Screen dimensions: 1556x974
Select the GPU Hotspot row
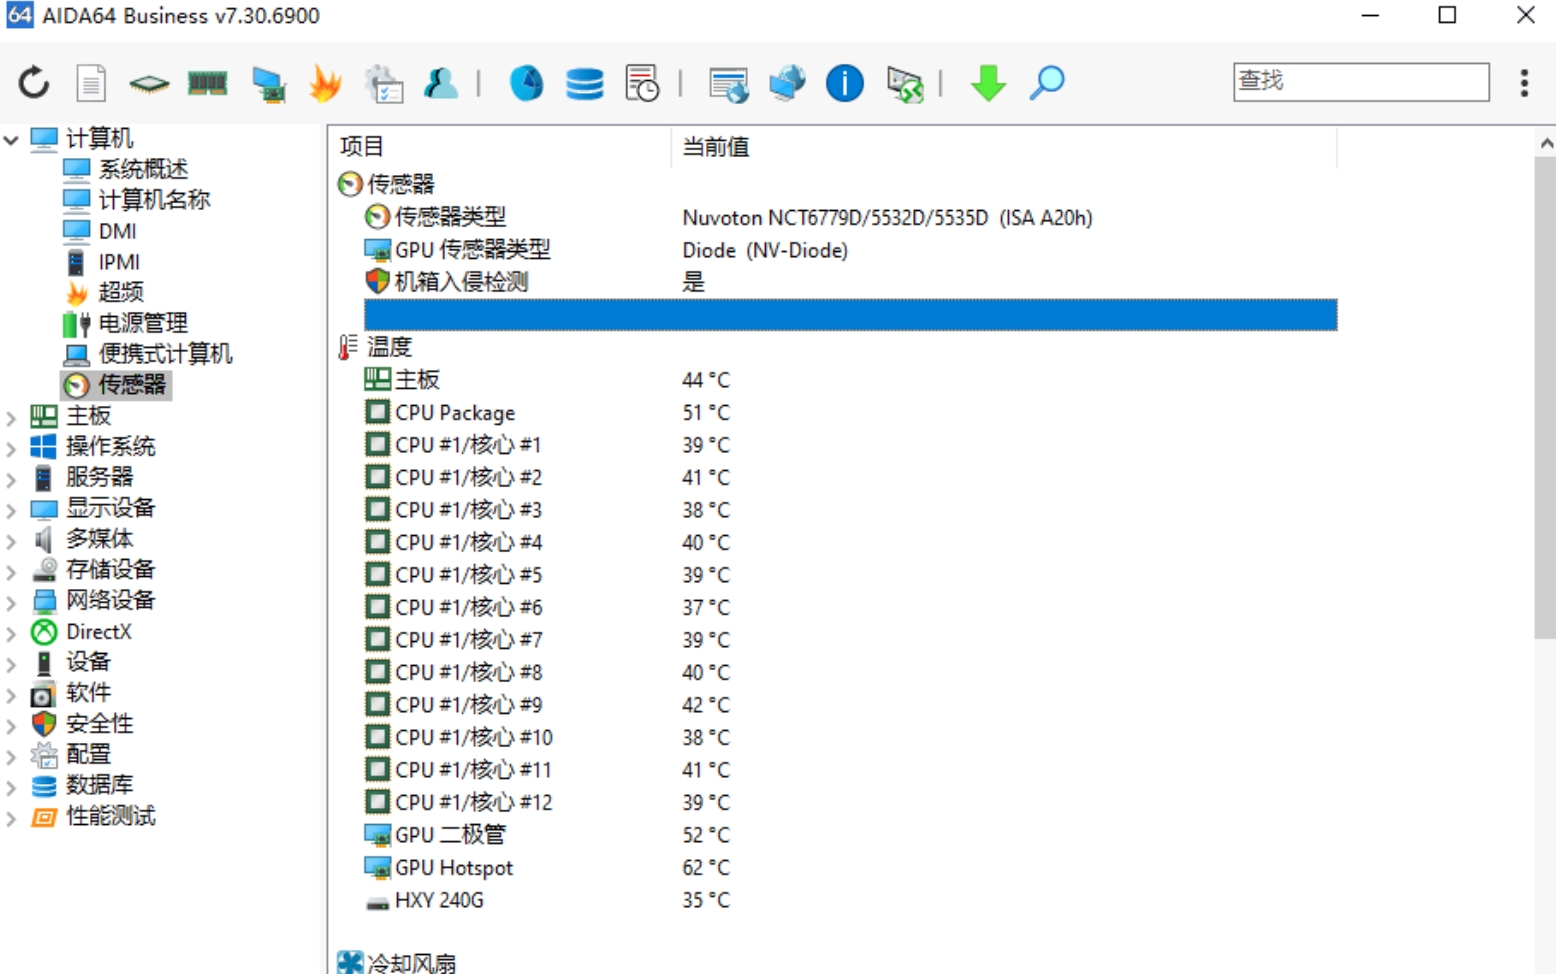[x=850, y=868]
